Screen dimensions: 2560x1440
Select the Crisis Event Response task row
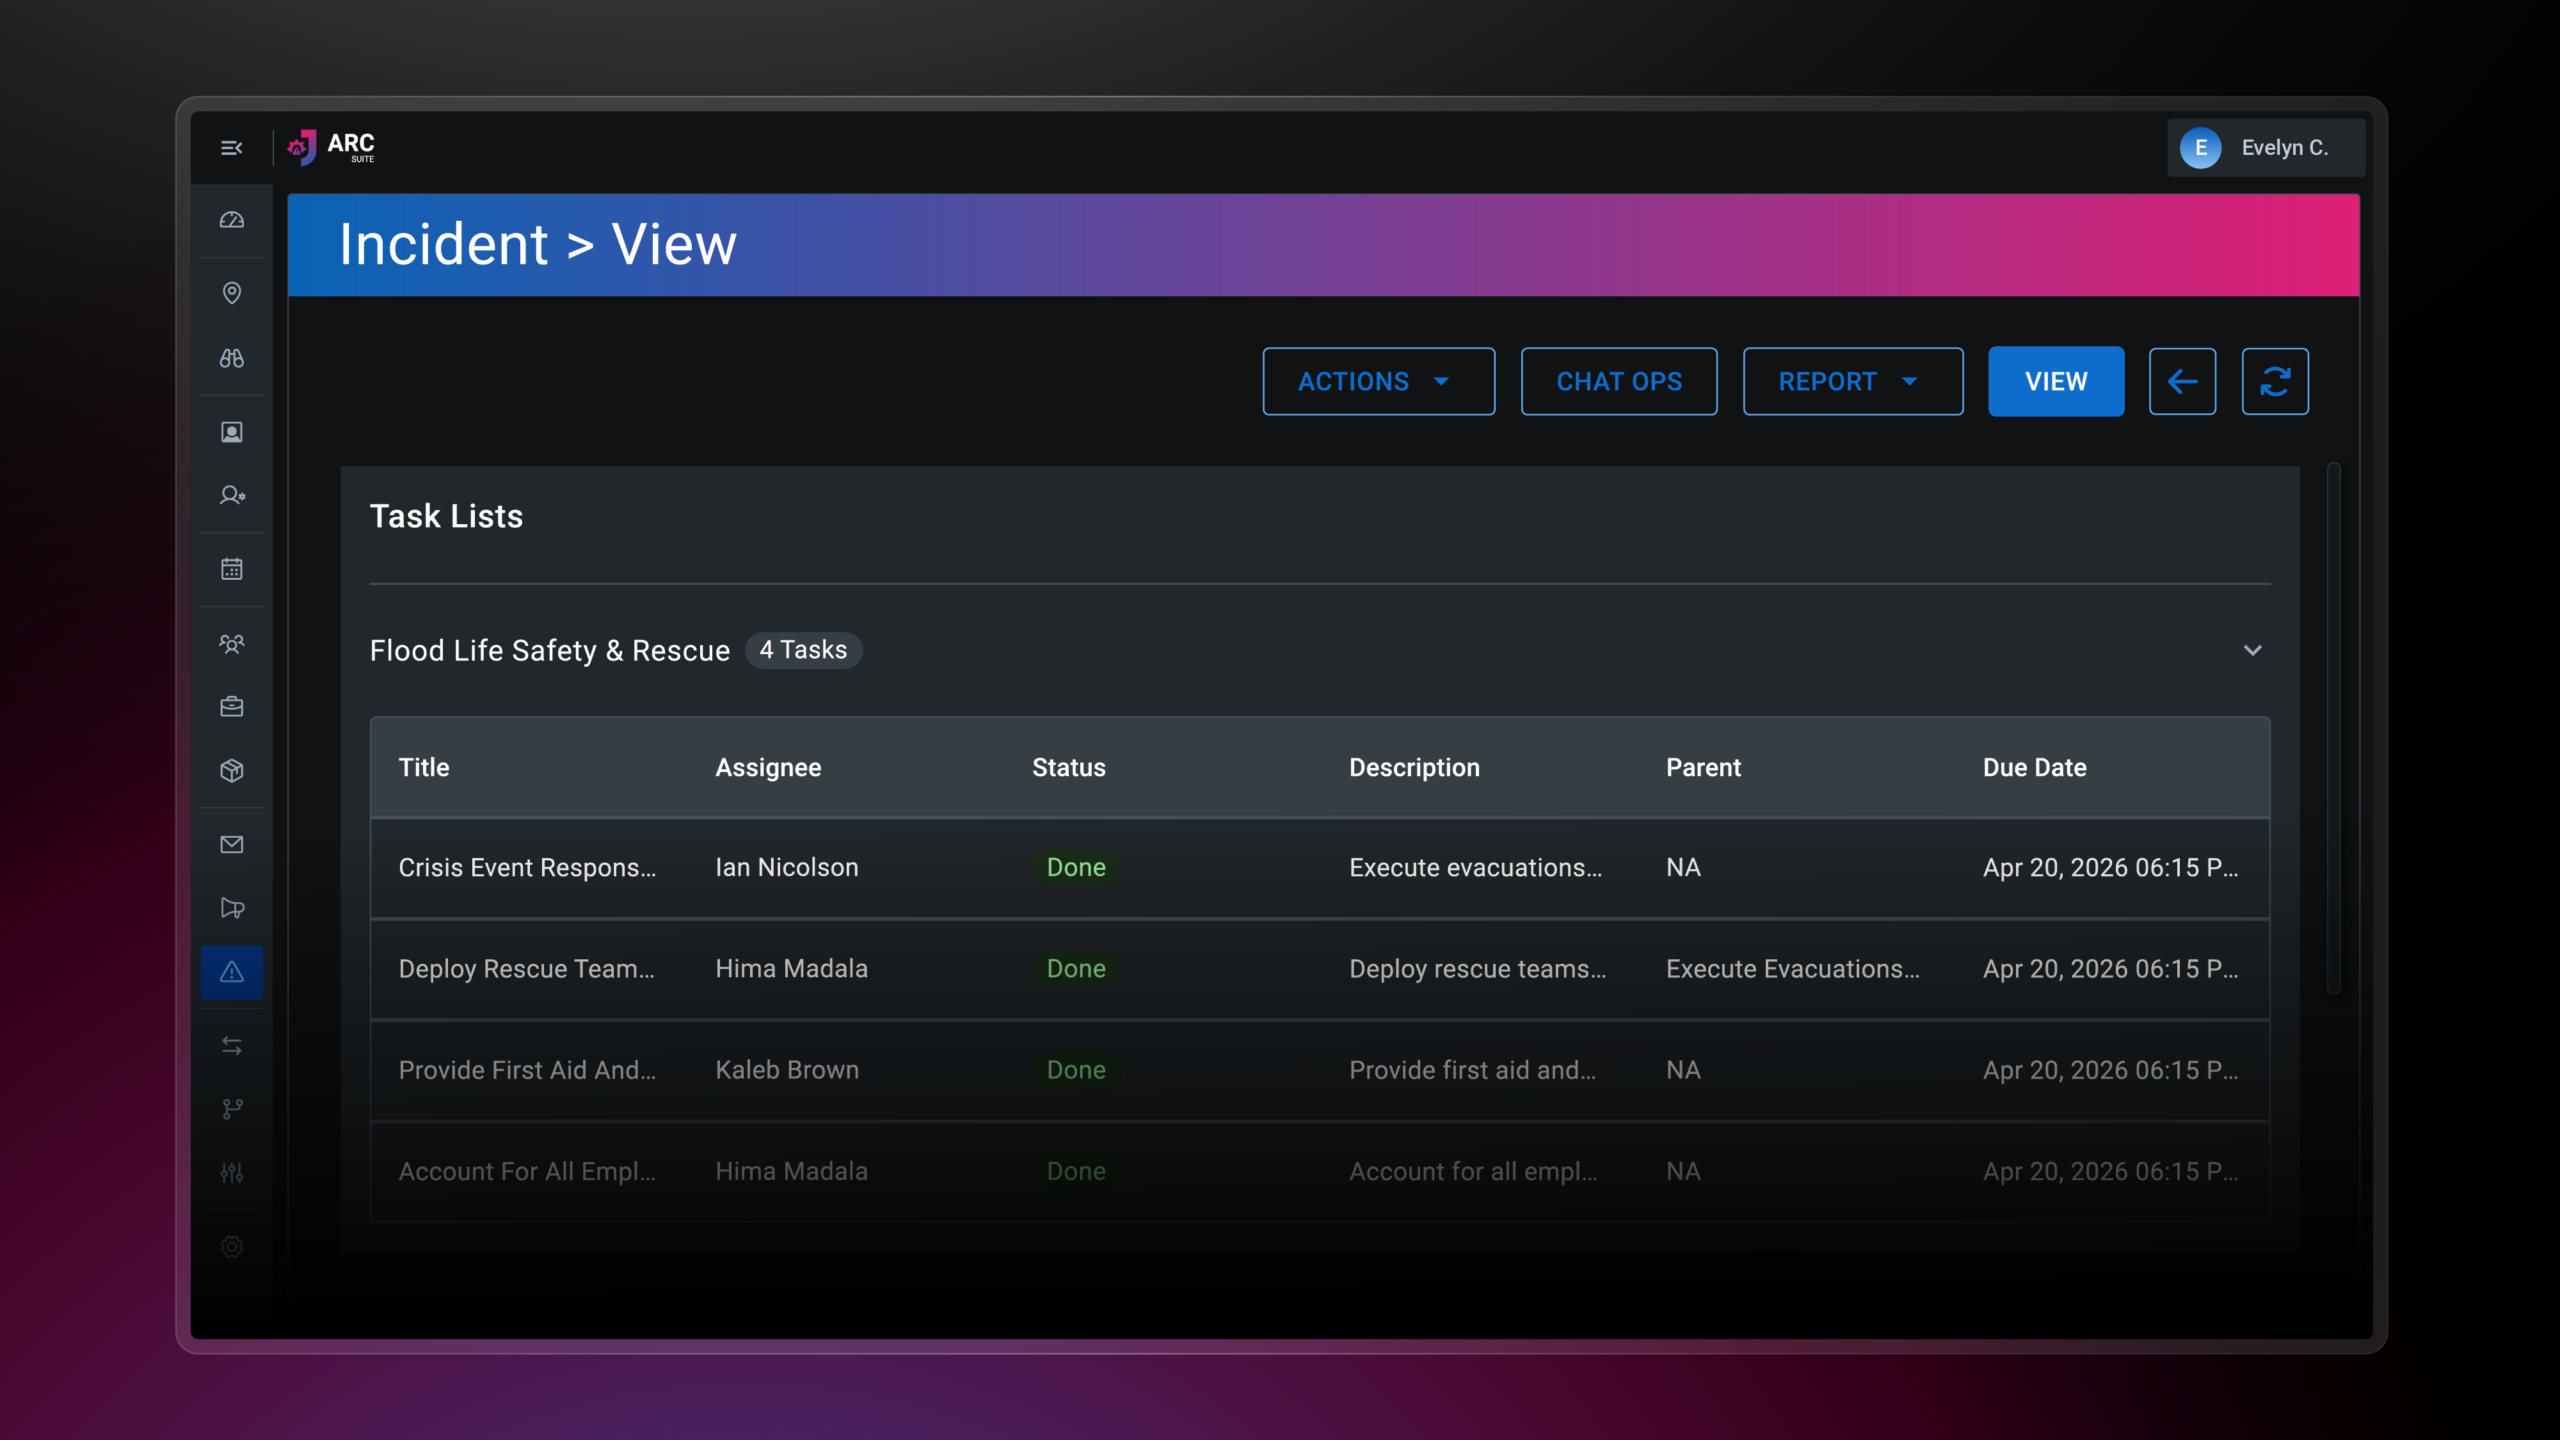[1320, 868]
